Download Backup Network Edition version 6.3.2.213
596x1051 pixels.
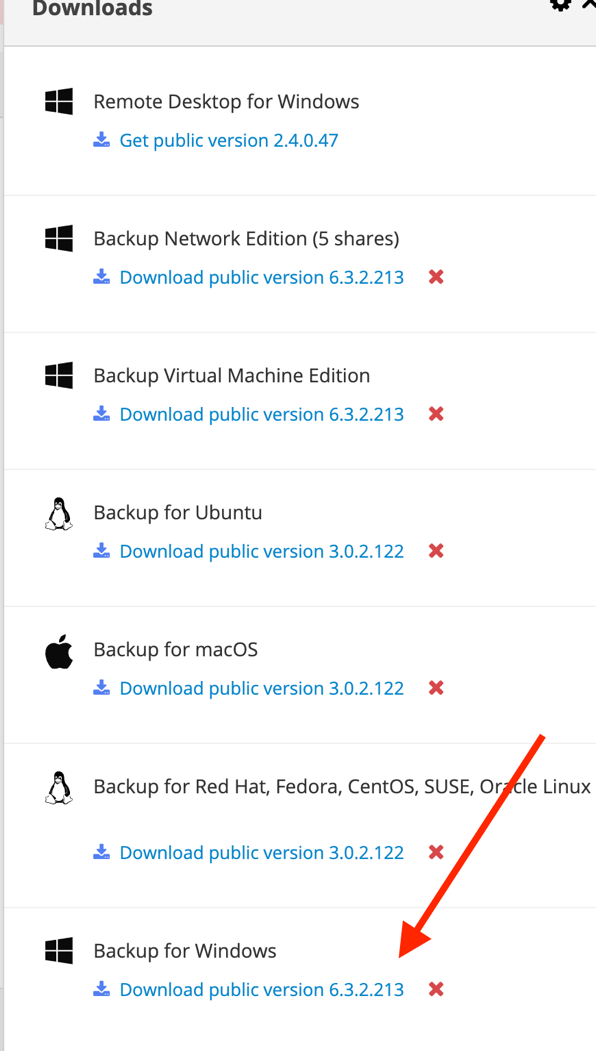(261, 277)
